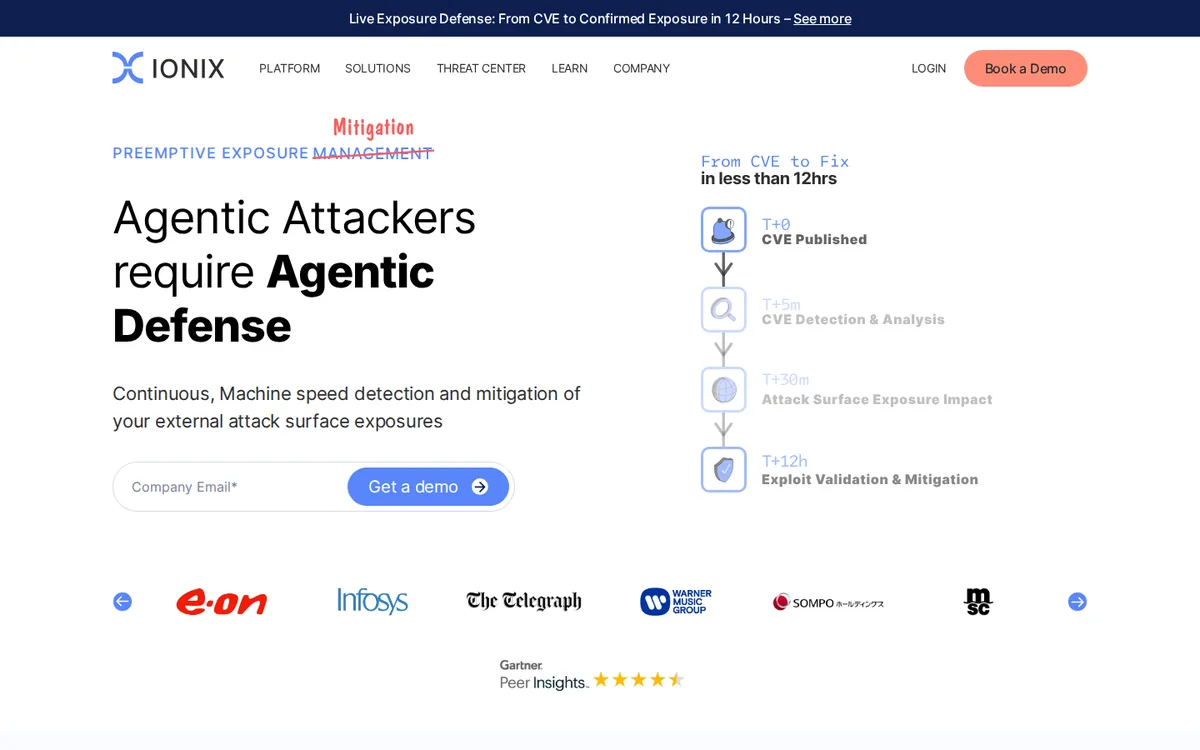The width and height of the screenshot is (1200, 750).
Task: Click the CVE Detection & Analysis label
Action: pyautogui.click(x=853, y=320)
